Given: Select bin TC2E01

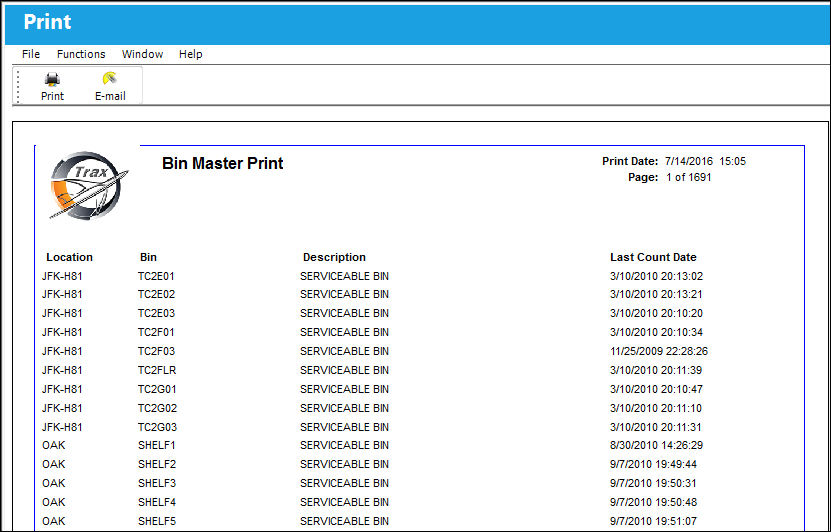Looking at the screenshot, I should click(156, 277).
